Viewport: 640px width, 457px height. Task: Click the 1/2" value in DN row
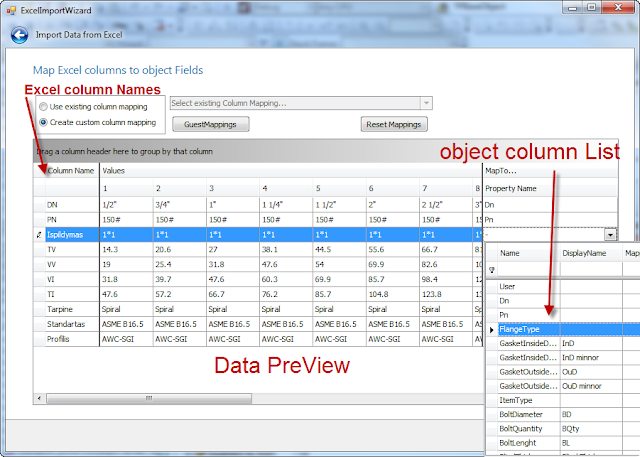pyautogui.click(x=126, y=205)
